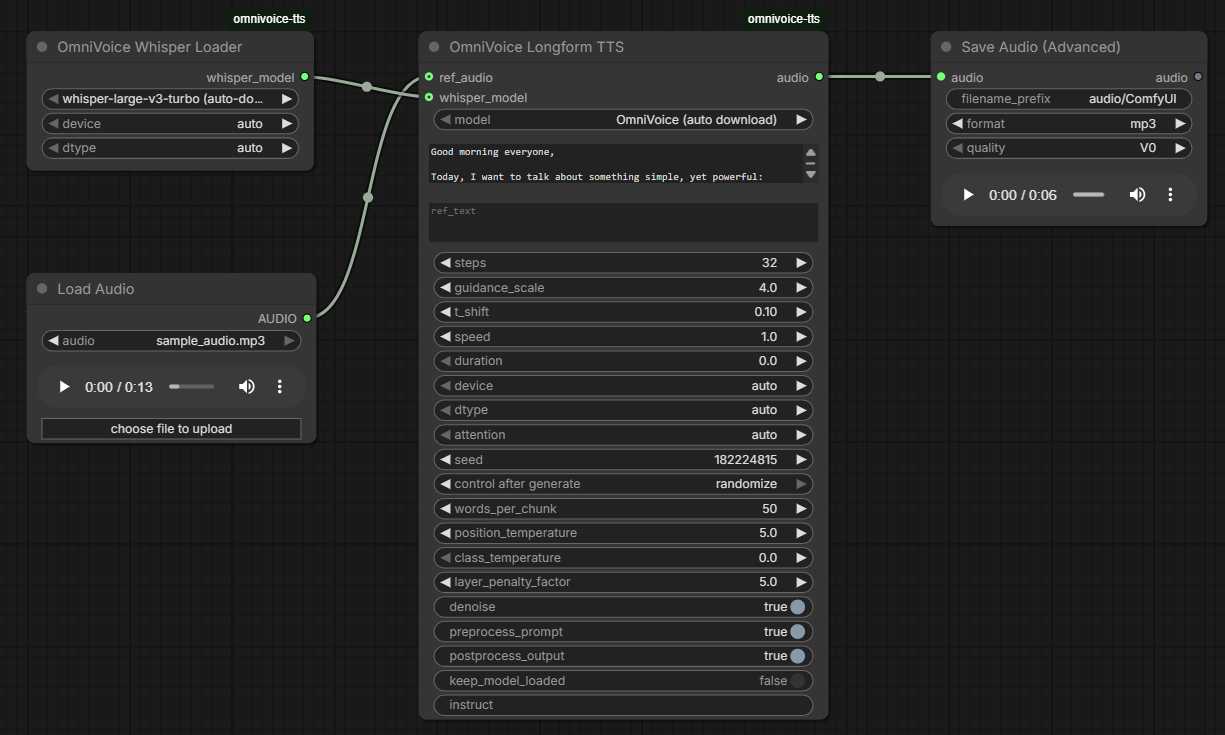Open the whisper-large-v3-turbo model dropdown
1225x735 pixels.
click(170, 99)
